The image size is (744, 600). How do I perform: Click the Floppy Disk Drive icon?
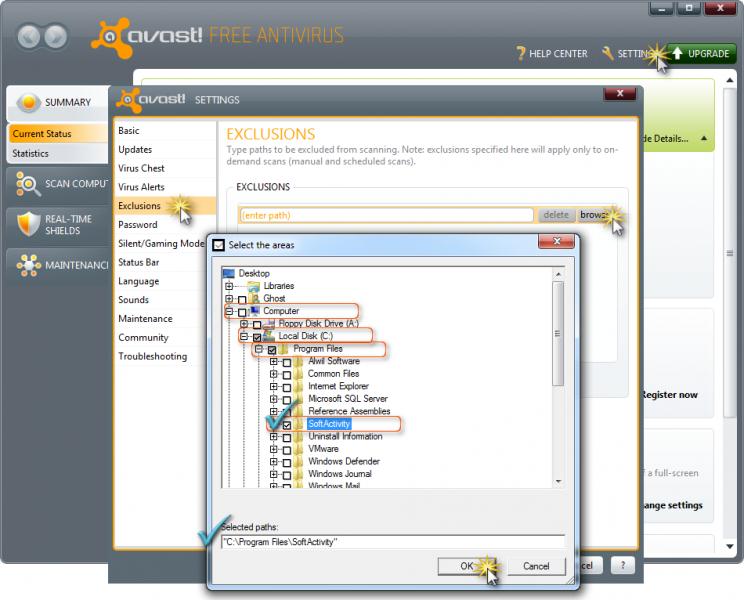[269, 323]
